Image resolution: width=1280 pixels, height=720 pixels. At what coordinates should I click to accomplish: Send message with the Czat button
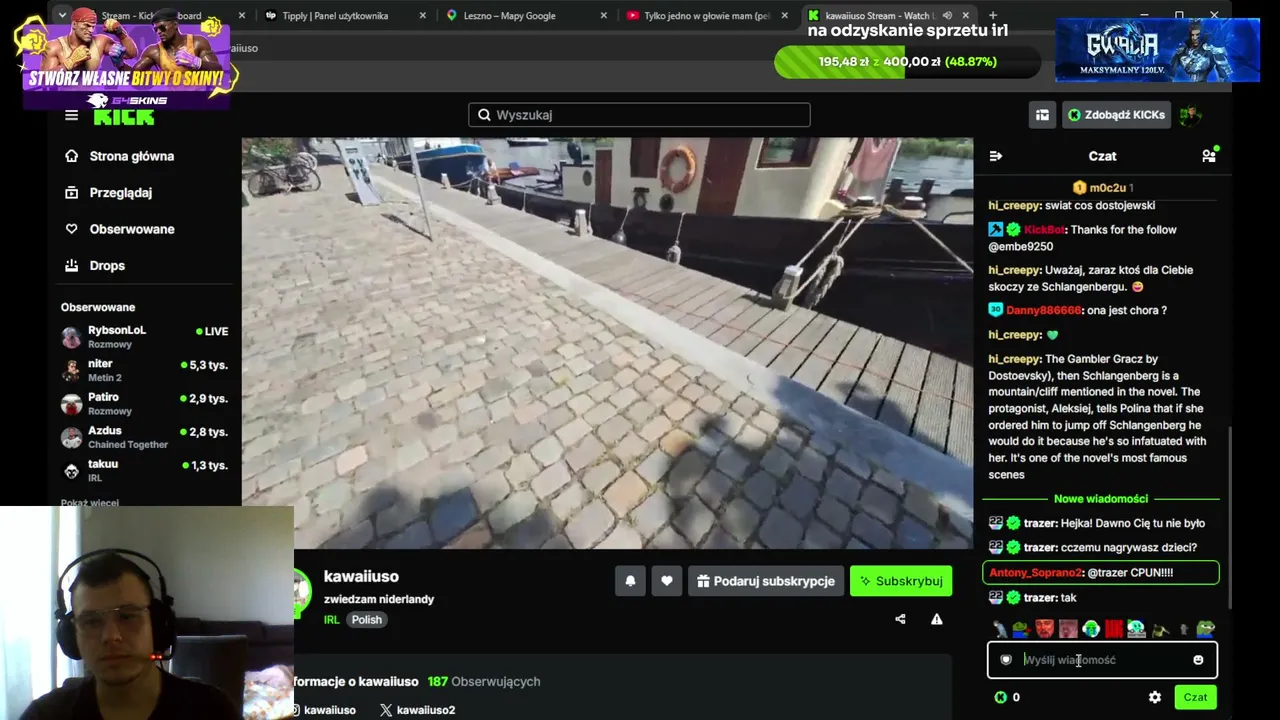[1195, 697]
